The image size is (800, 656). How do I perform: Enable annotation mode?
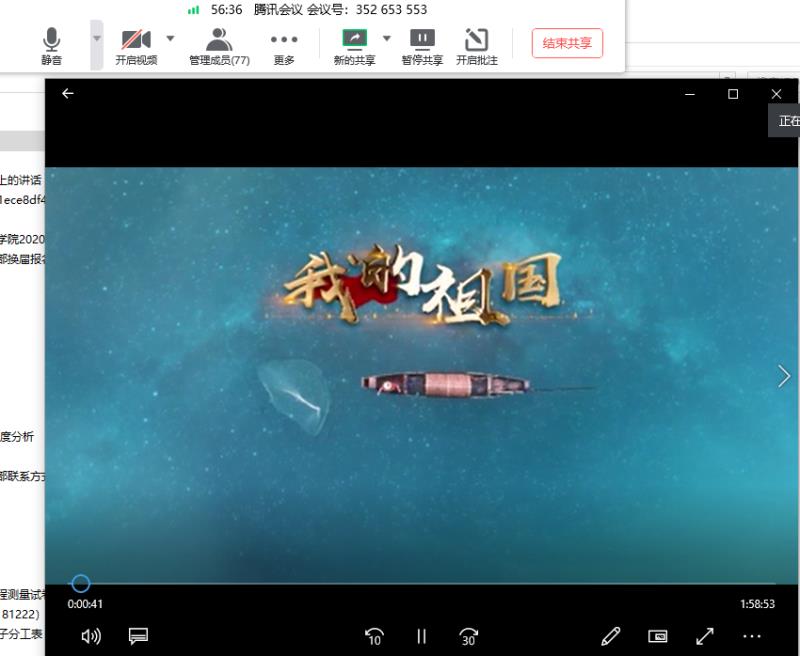coord(476,46)
